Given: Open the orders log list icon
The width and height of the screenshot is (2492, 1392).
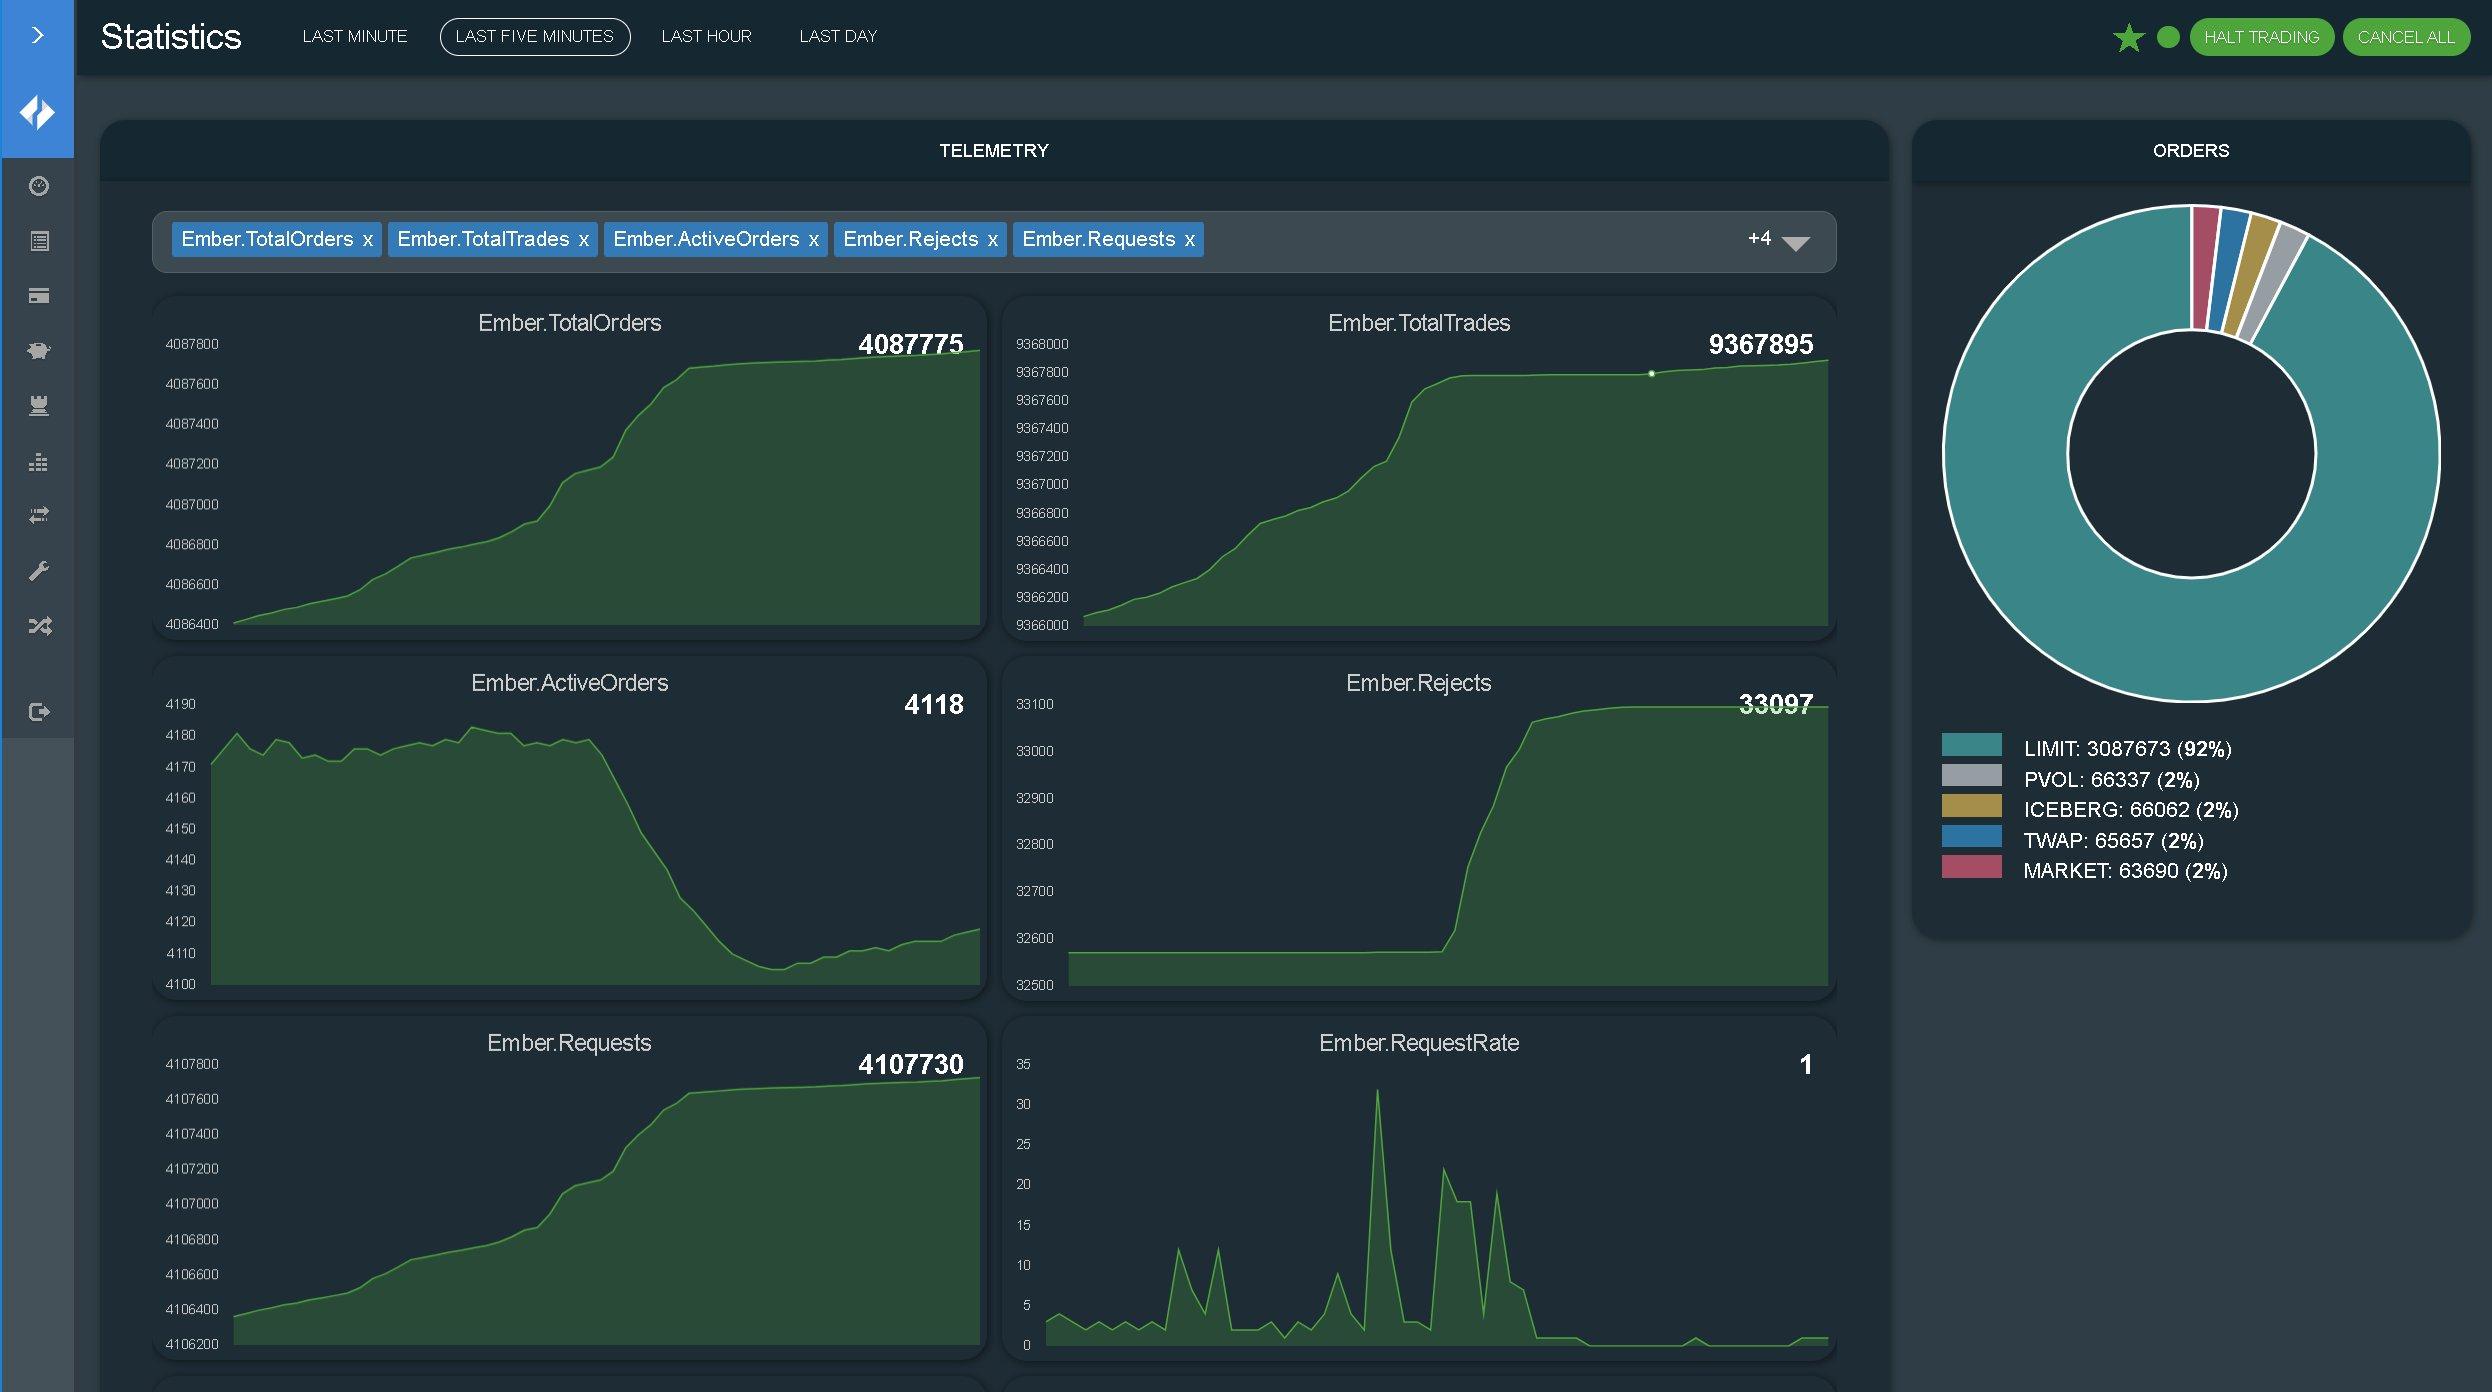Looking at the screenshot, I should [38, 241].
